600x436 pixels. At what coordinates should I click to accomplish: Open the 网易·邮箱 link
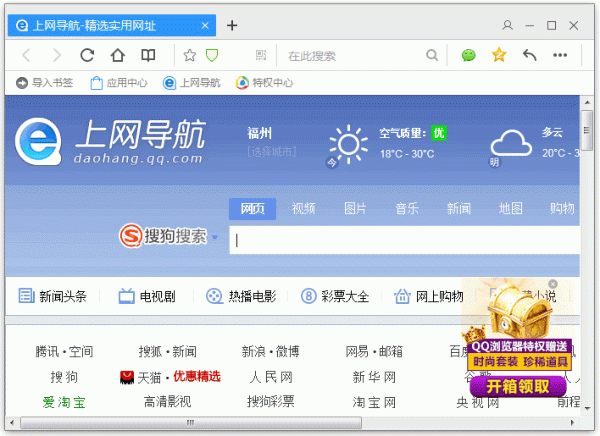pos(374,351)
